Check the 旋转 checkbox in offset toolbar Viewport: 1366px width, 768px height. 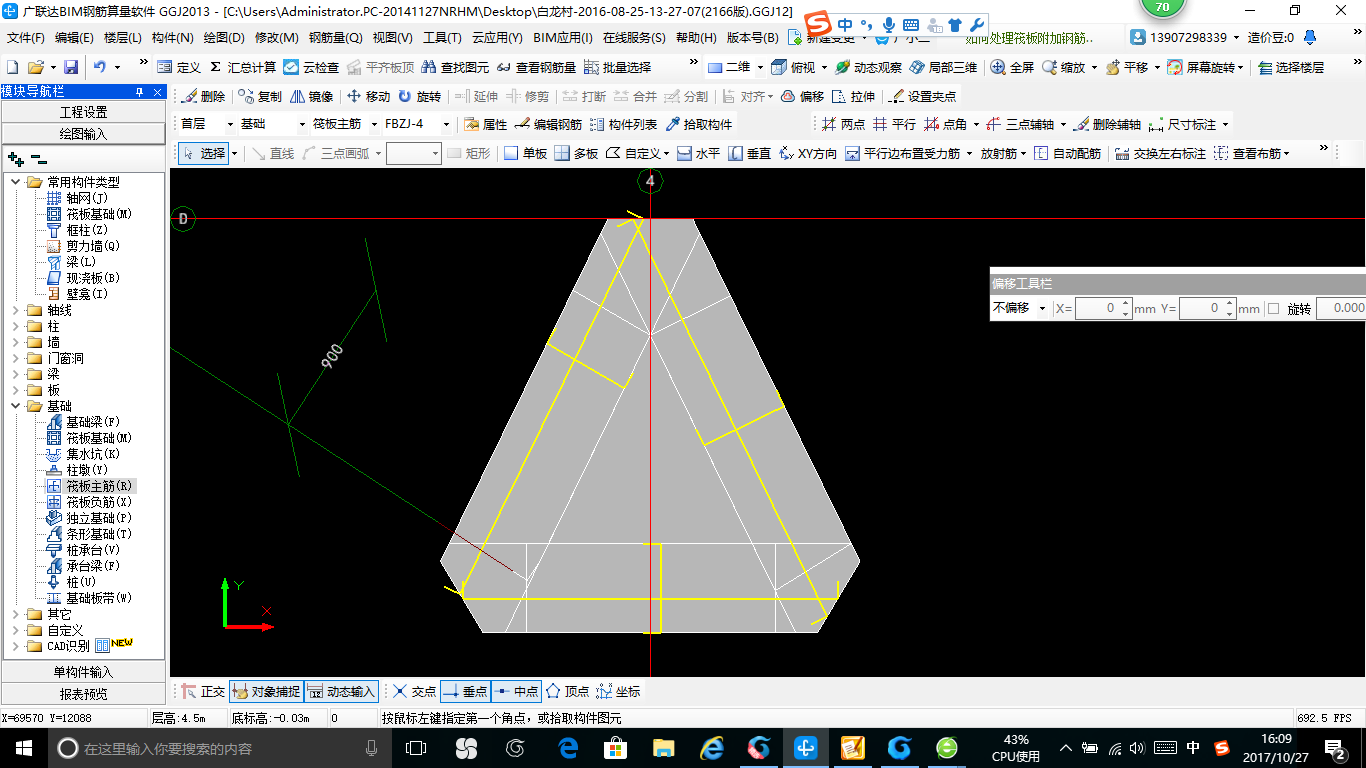coord(1273,308)
